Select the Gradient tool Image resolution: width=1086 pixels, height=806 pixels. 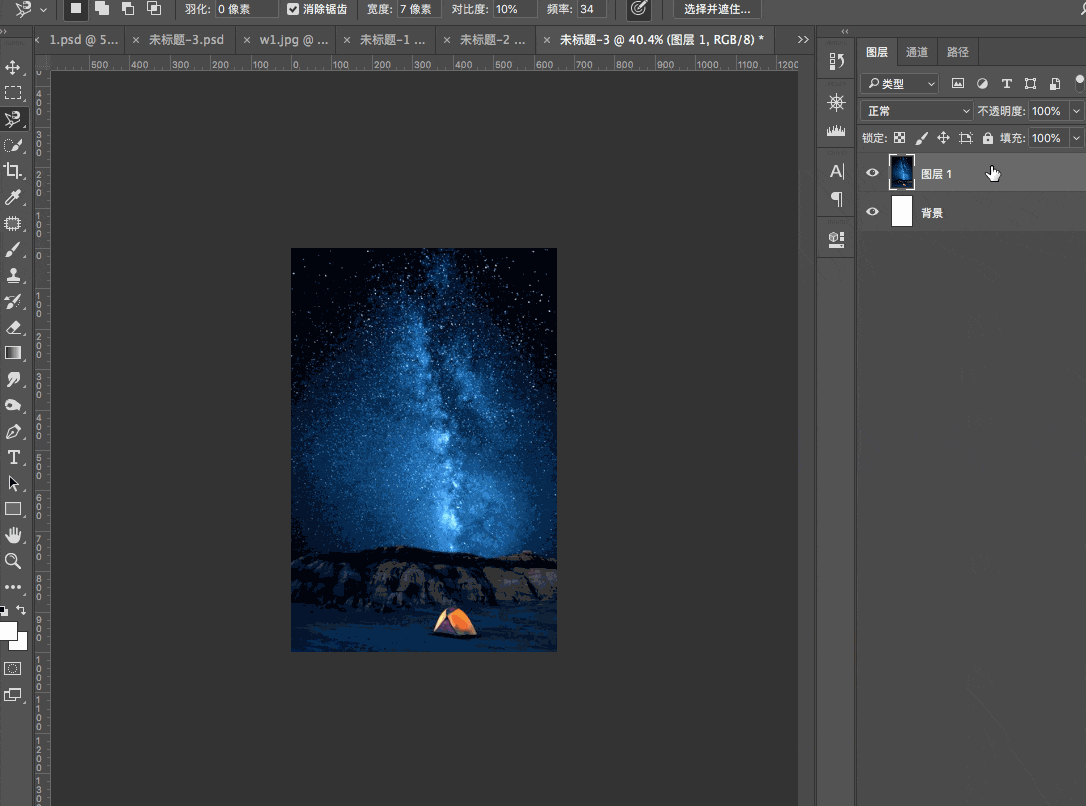tap(12, 353)
